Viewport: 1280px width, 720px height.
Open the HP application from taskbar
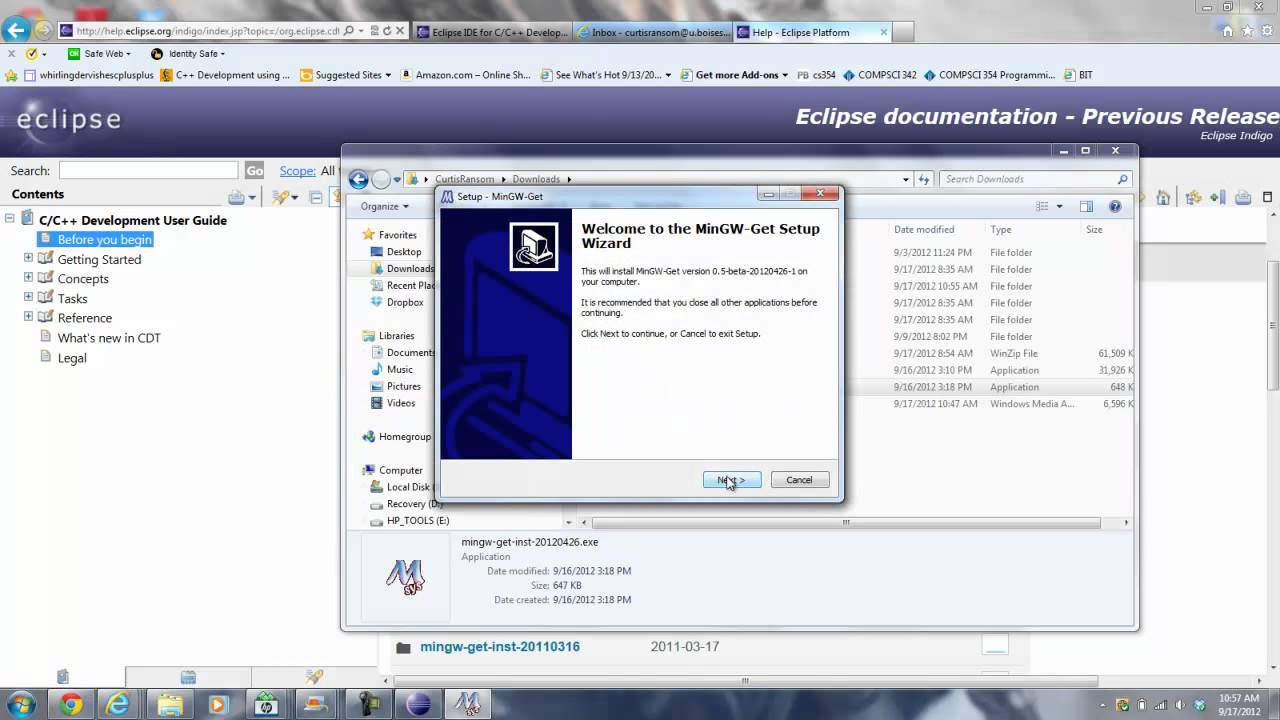[266, 704]
